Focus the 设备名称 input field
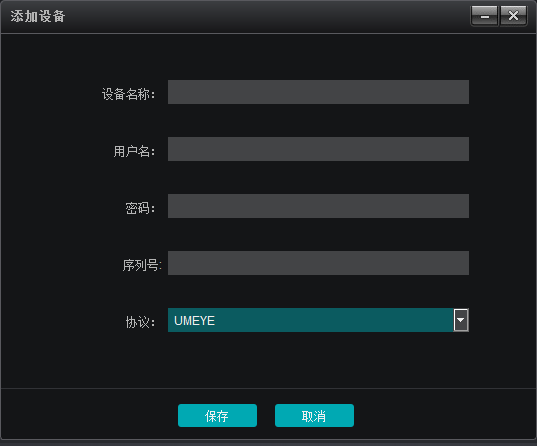 (318, 92)
